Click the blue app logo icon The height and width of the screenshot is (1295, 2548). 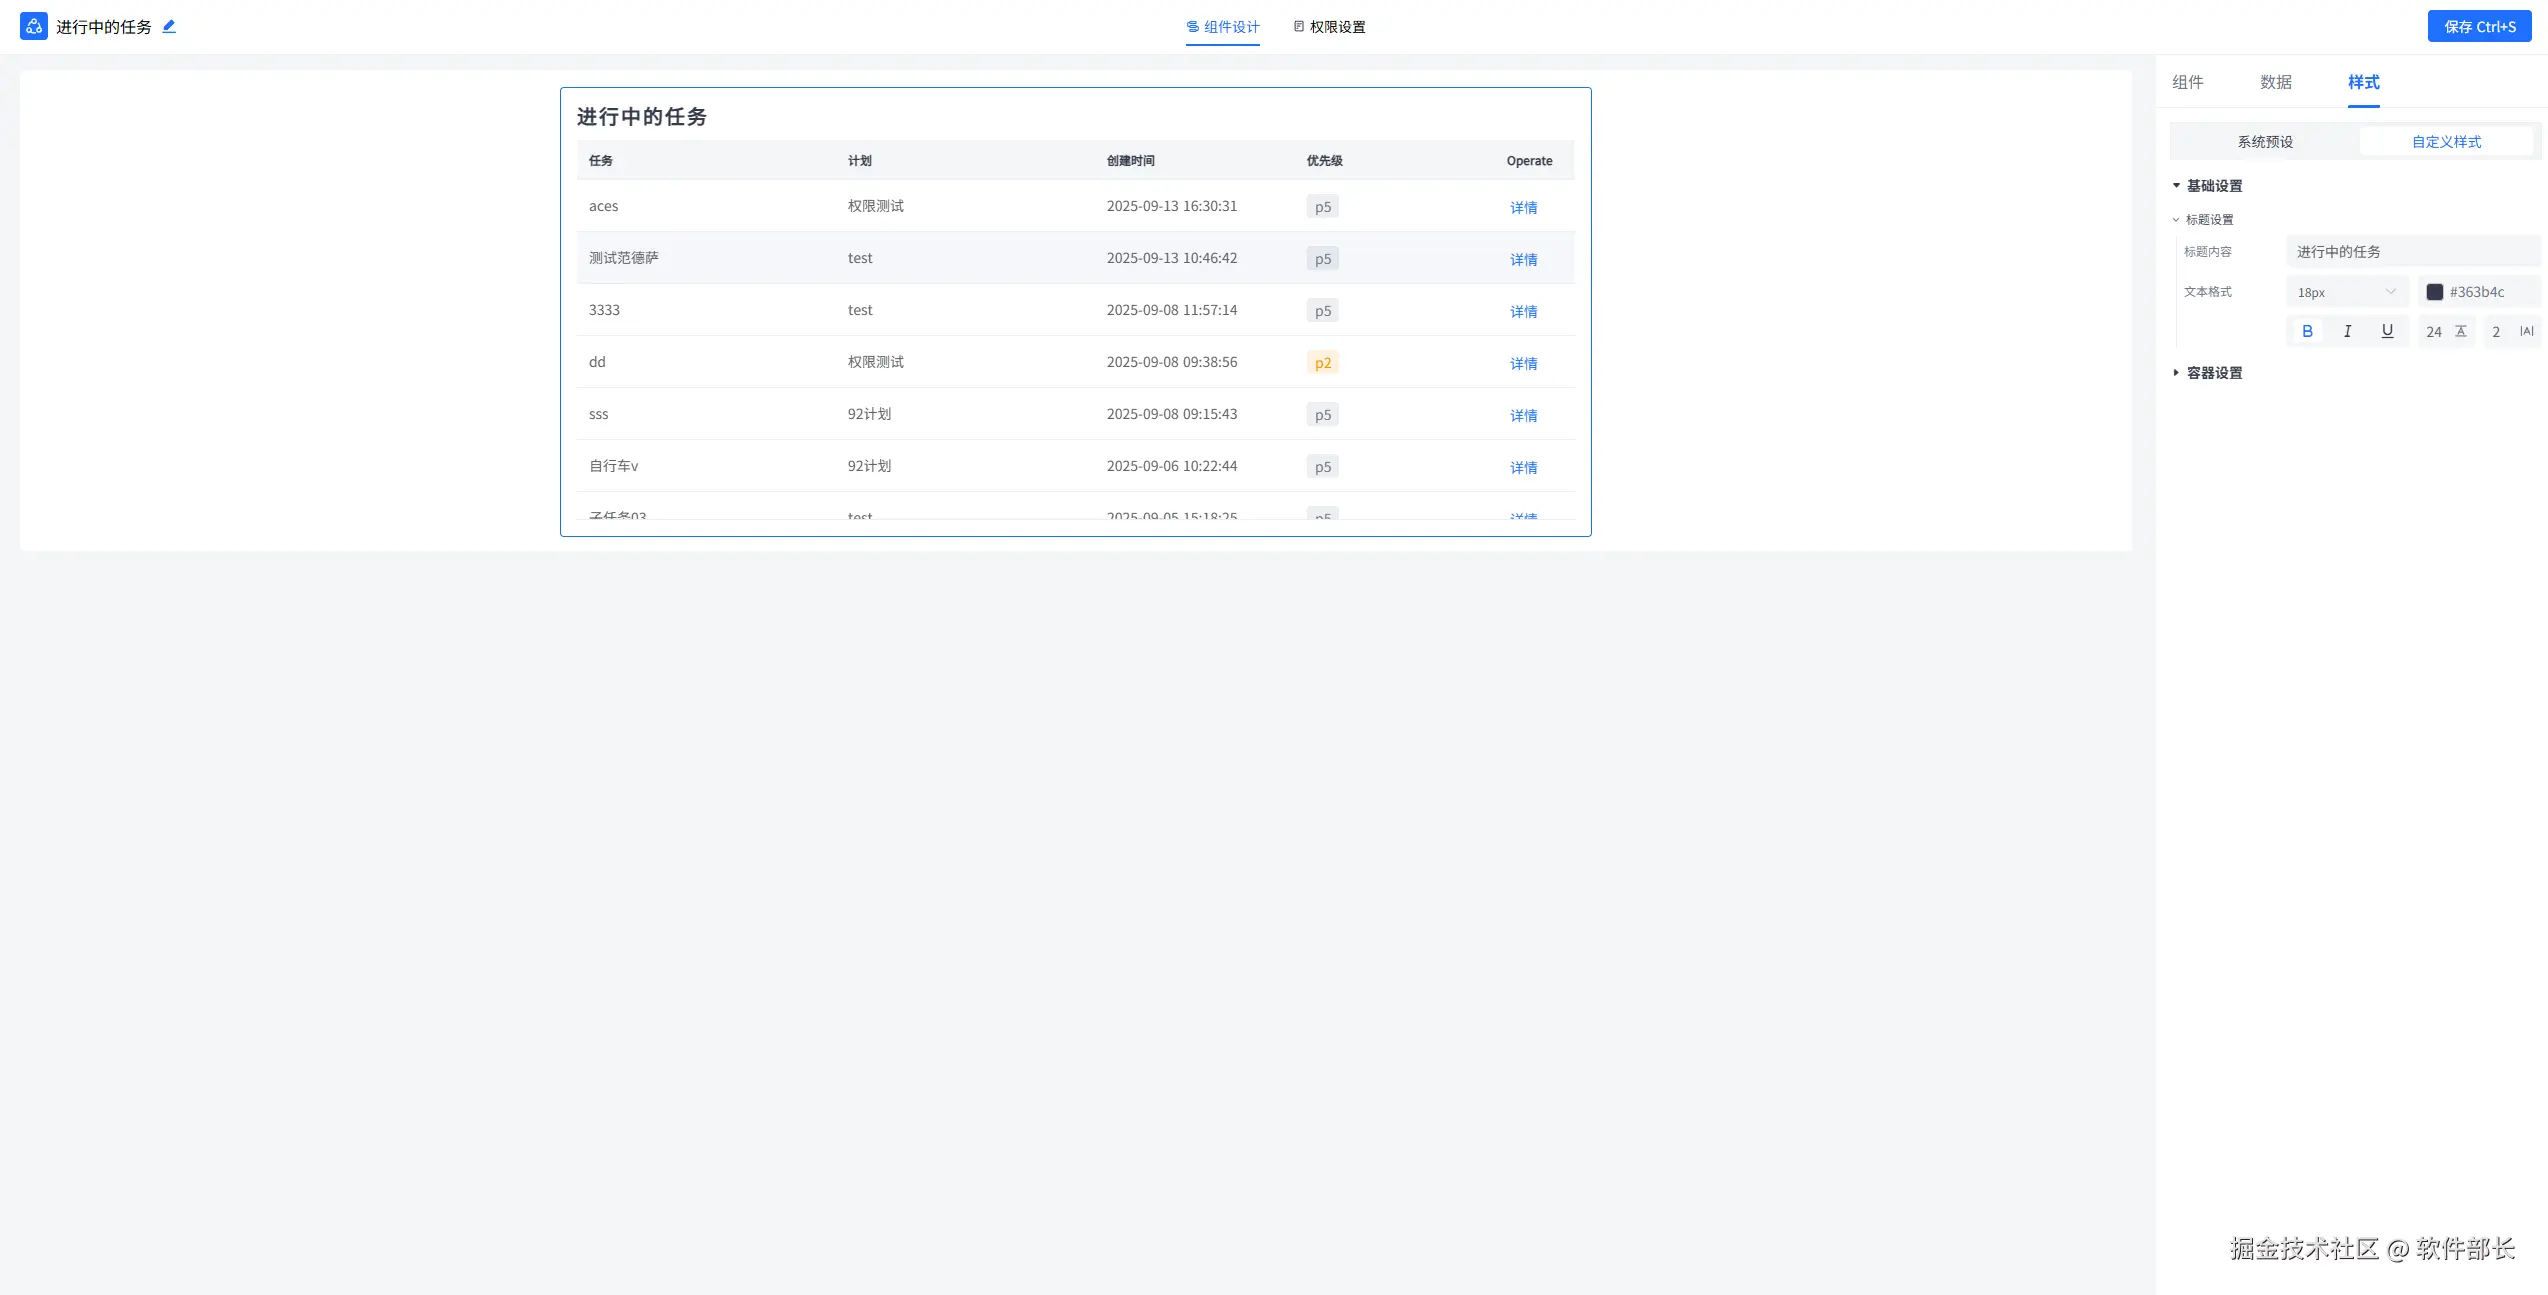pos(34,27)
